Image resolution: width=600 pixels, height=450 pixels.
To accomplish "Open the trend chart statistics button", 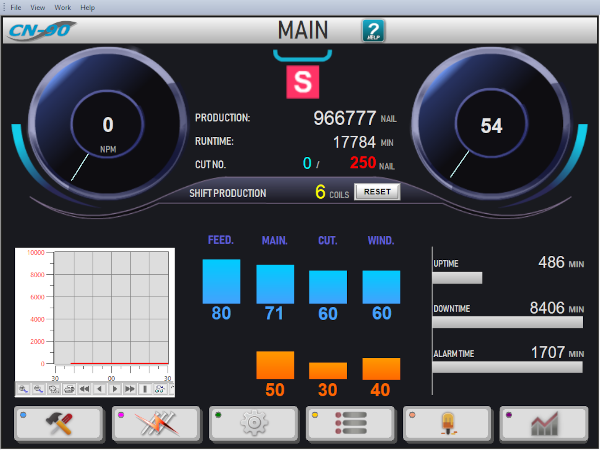I will (x=544, y=424).
